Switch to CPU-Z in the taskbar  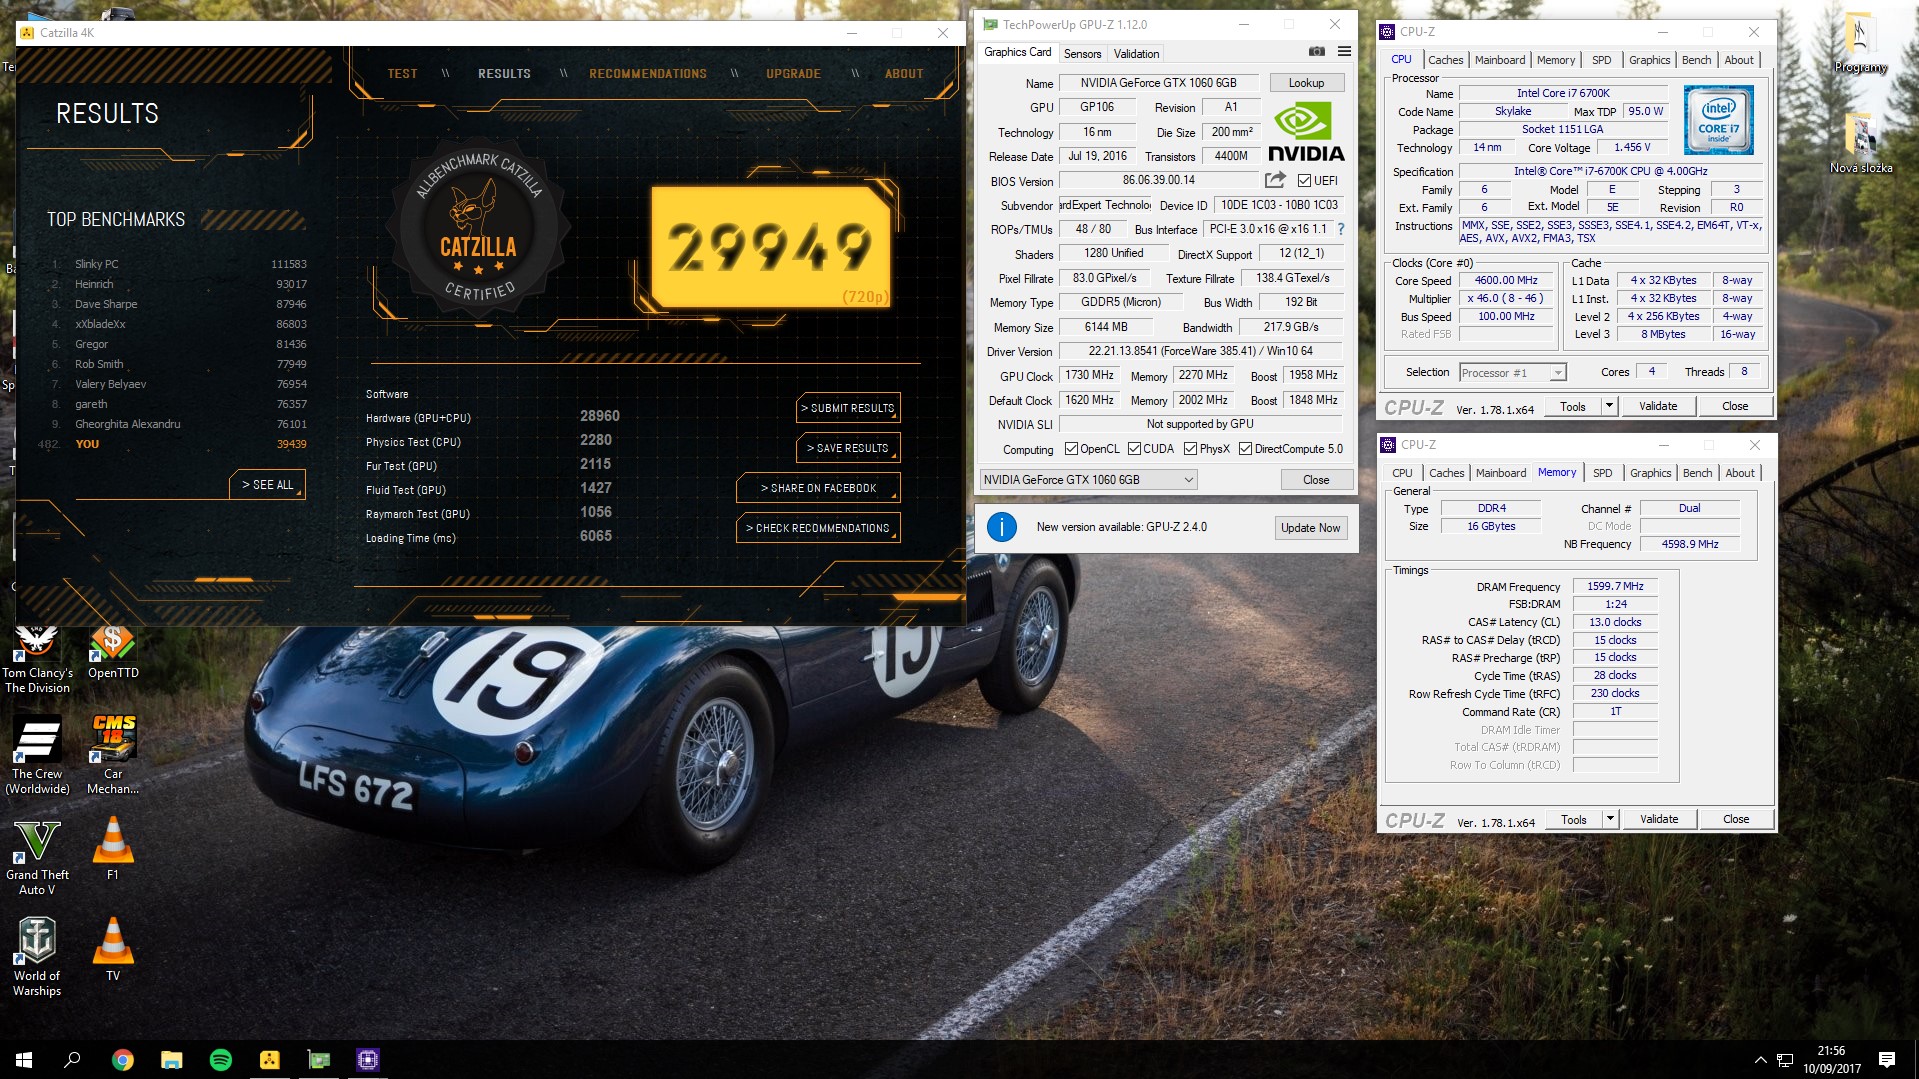(x=367, y=1060)
